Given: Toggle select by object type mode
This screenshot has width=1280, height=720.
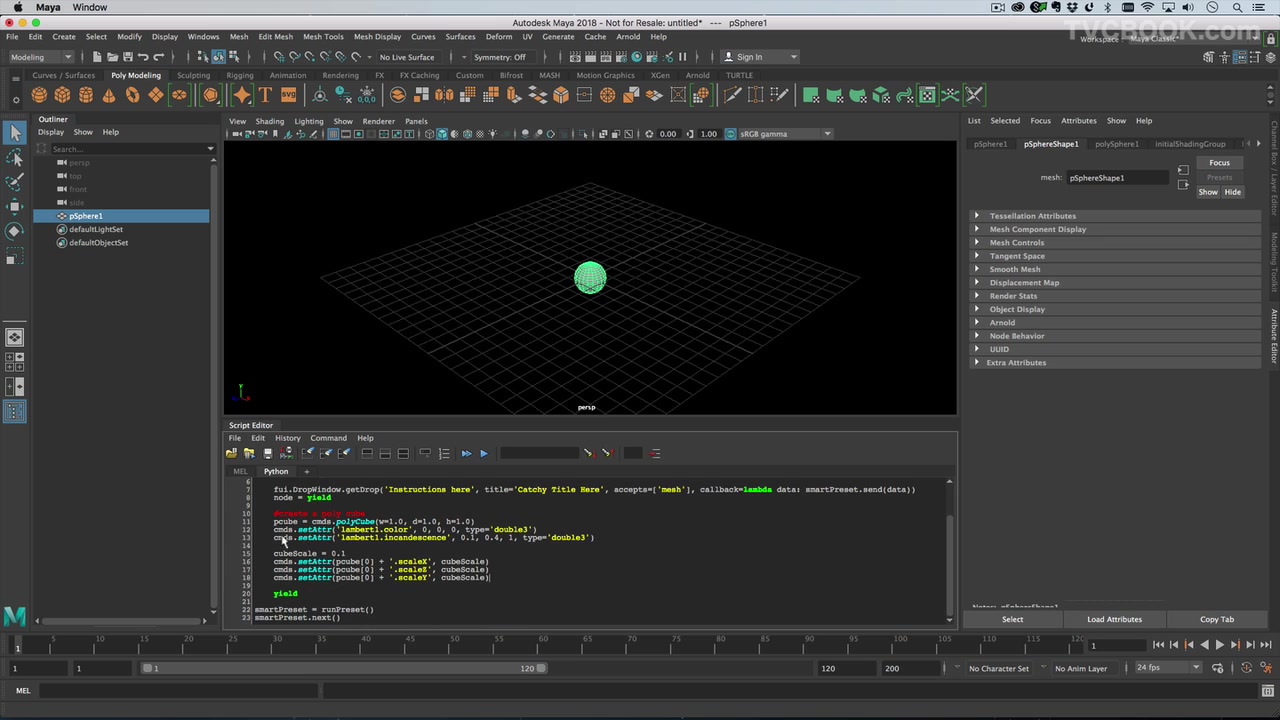Looking at the screenshot, I should [x=218, y=57].
